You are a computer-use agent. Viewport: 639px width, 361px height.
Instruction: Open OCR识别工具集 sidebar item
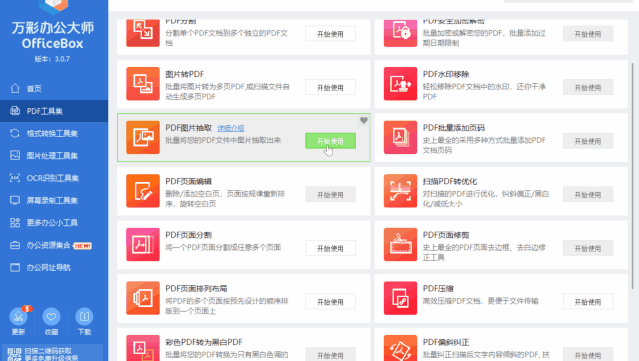(54, 178)
